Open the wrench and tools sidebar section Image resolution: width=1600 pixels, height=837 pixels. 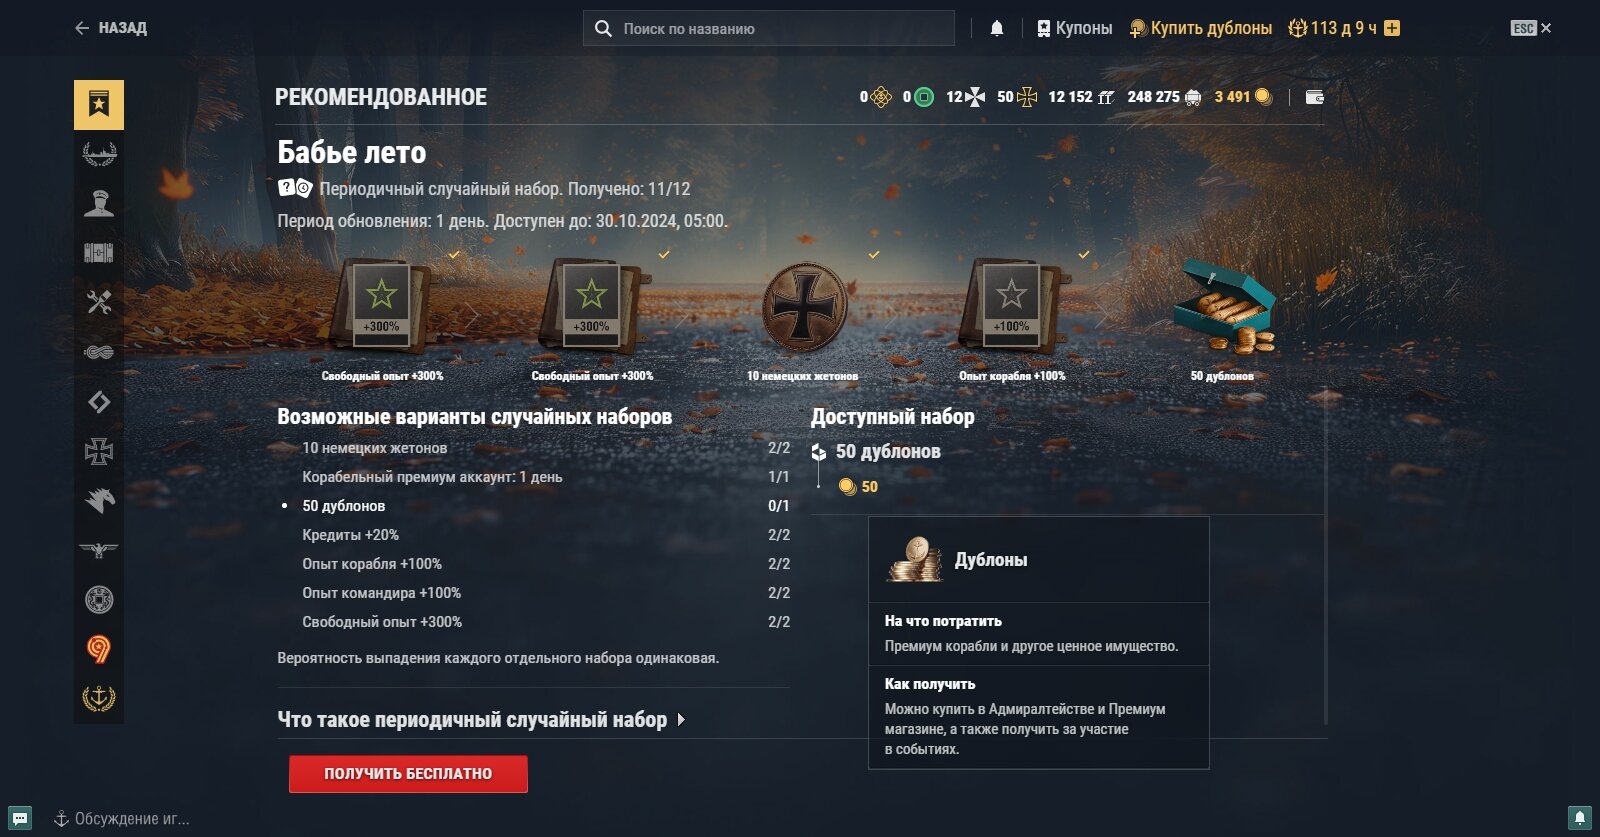click(99, 302)
